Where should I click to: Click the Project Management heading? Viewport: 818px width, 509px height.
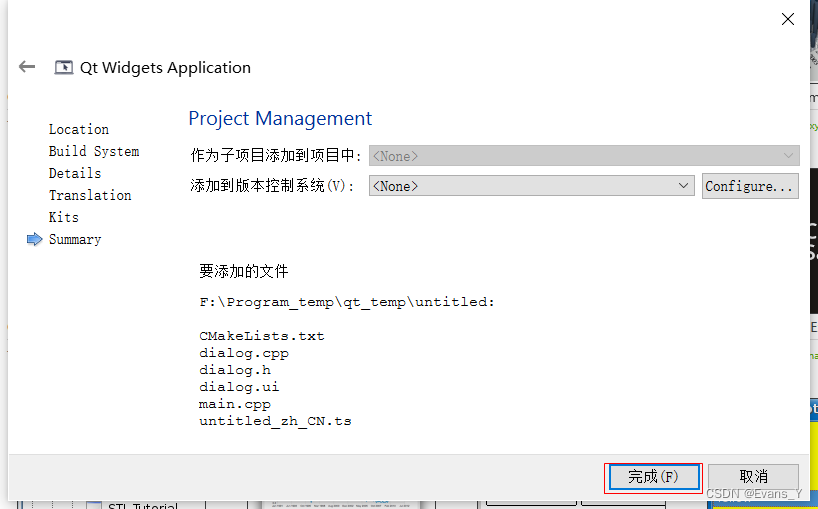[x=280, y=118]
